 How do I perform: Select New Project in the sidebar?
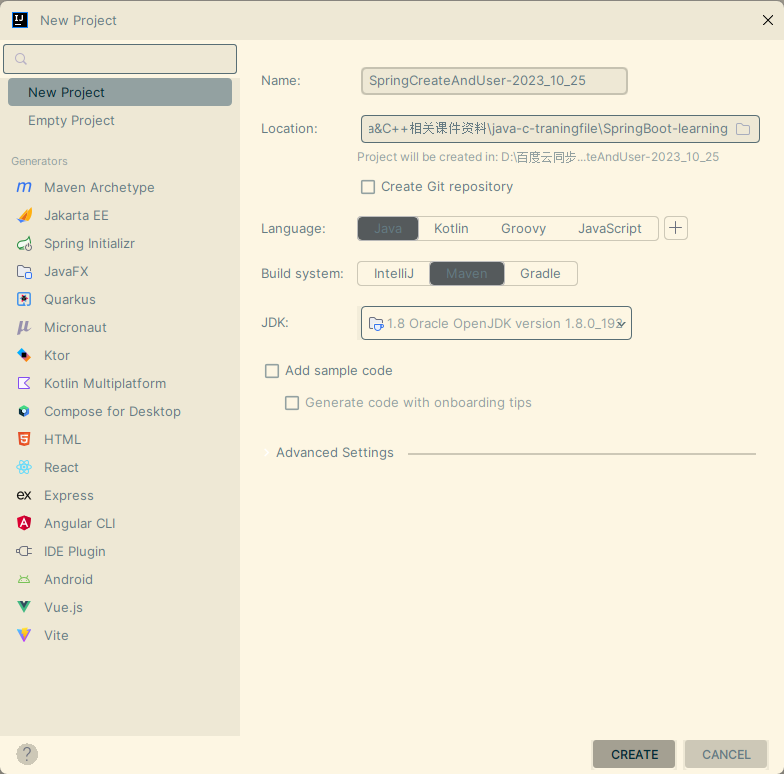[120, 92]
